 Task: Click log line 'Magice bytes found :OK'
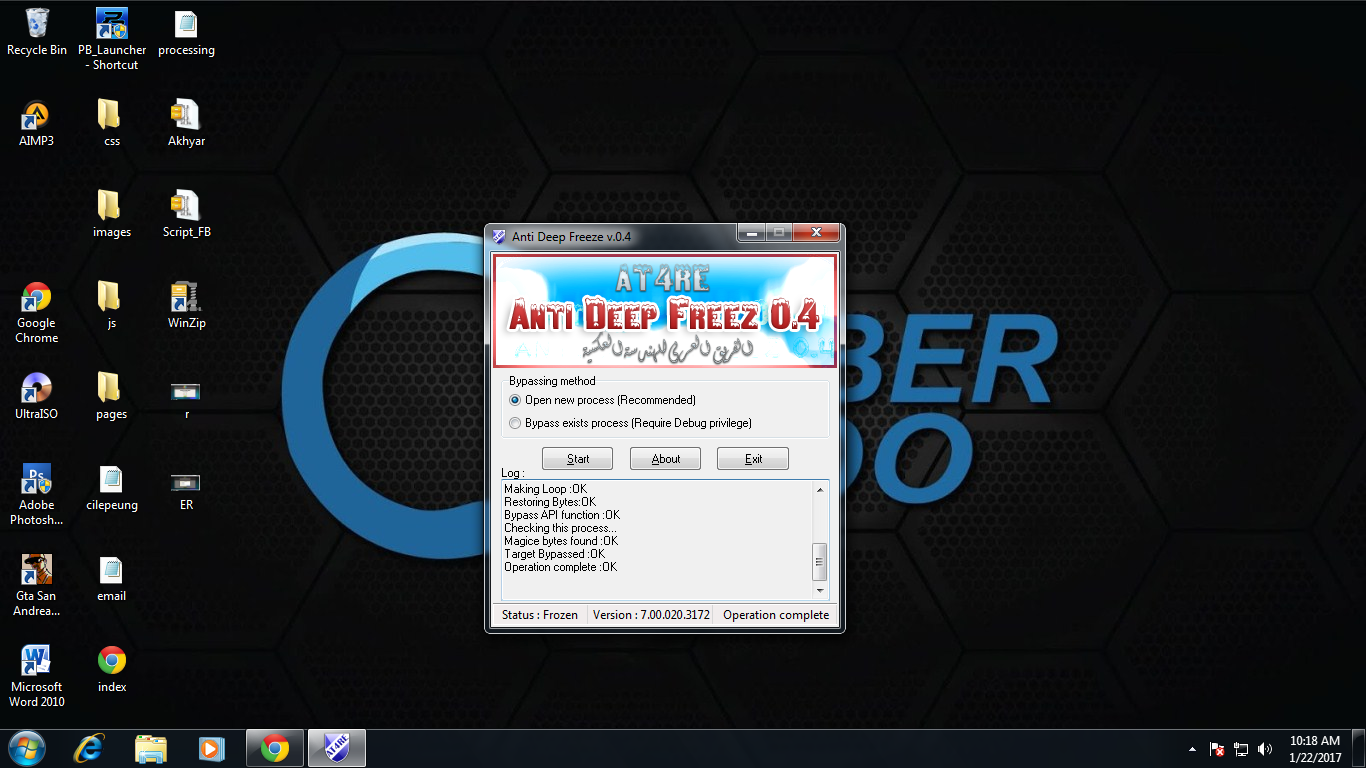pos(561,541)
